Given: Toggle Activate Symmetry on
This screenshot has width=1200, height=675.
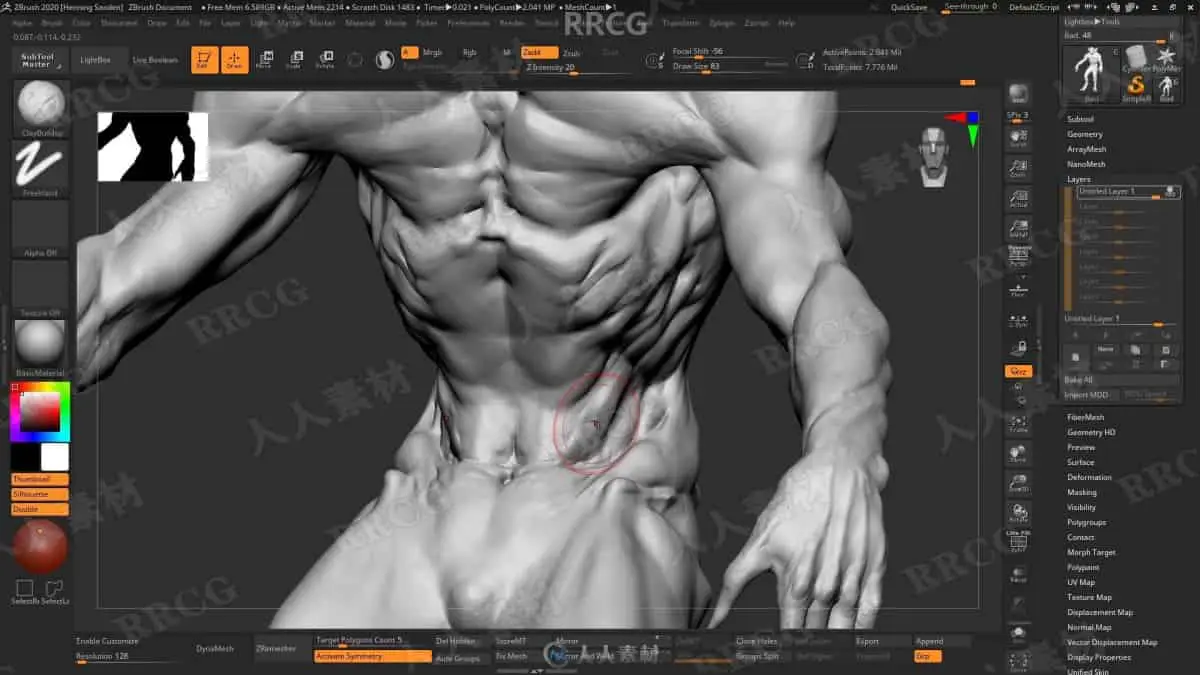Looking at the screenshot, I should point(372,656).
